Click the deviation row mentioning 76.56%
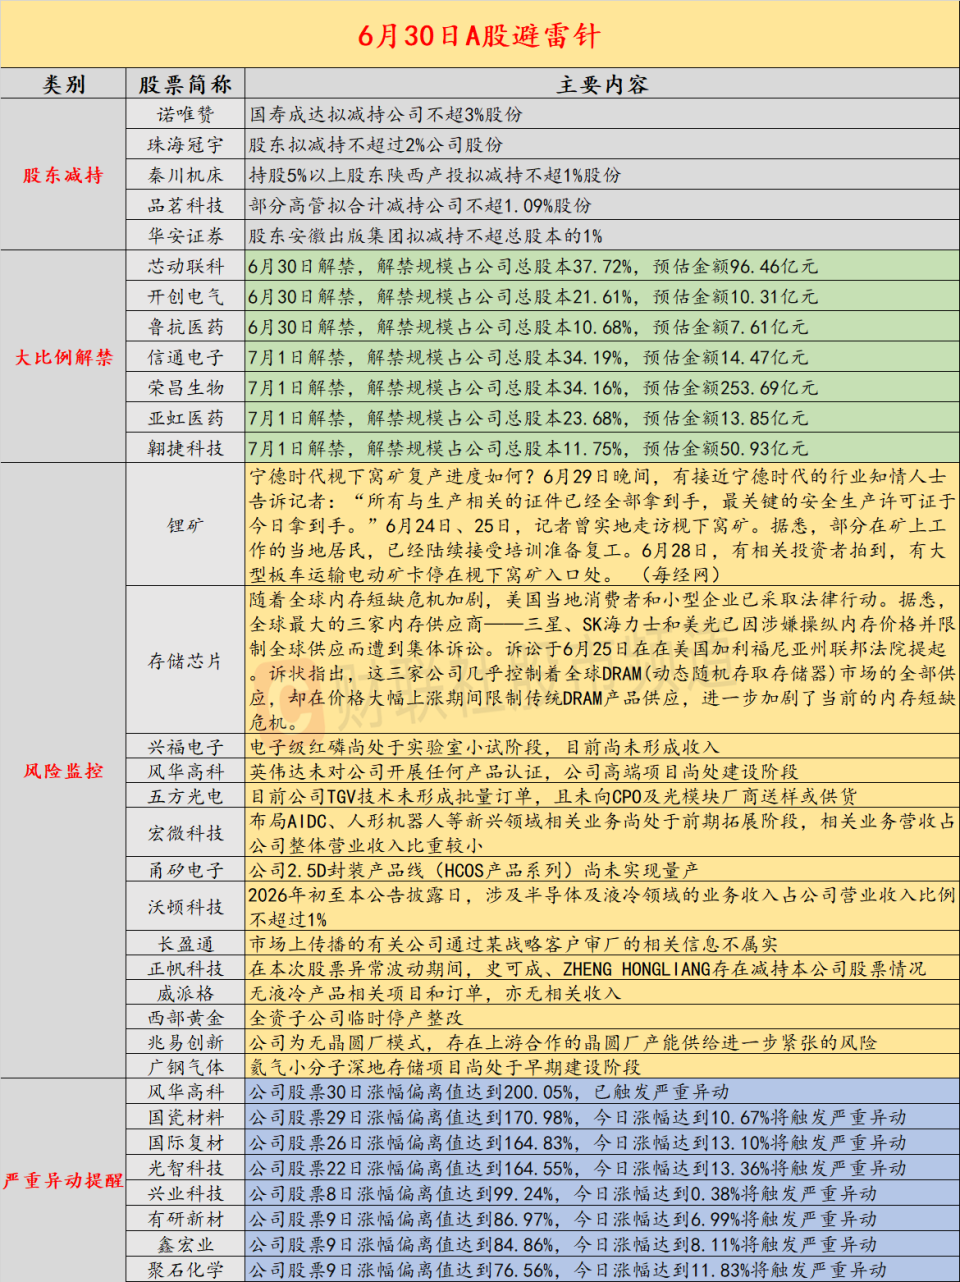The height and width of the screenshot is (1282, 960). click(602, 1270)
